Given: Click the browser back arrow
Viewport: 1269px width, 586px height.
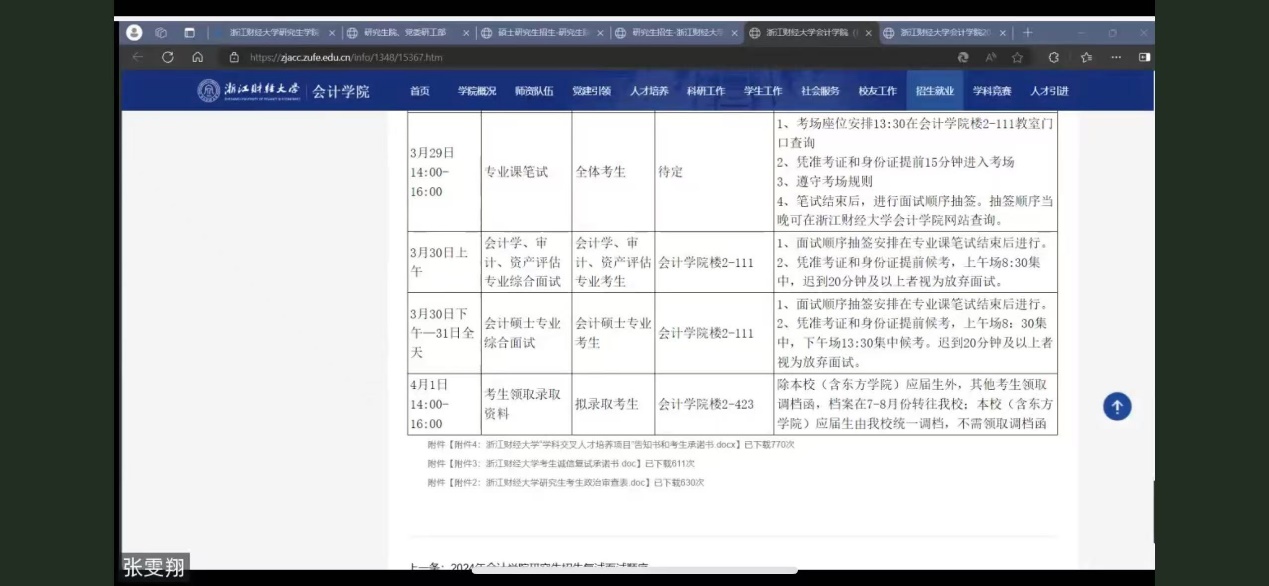Looking at the screenshot, I should coord(138,57).
